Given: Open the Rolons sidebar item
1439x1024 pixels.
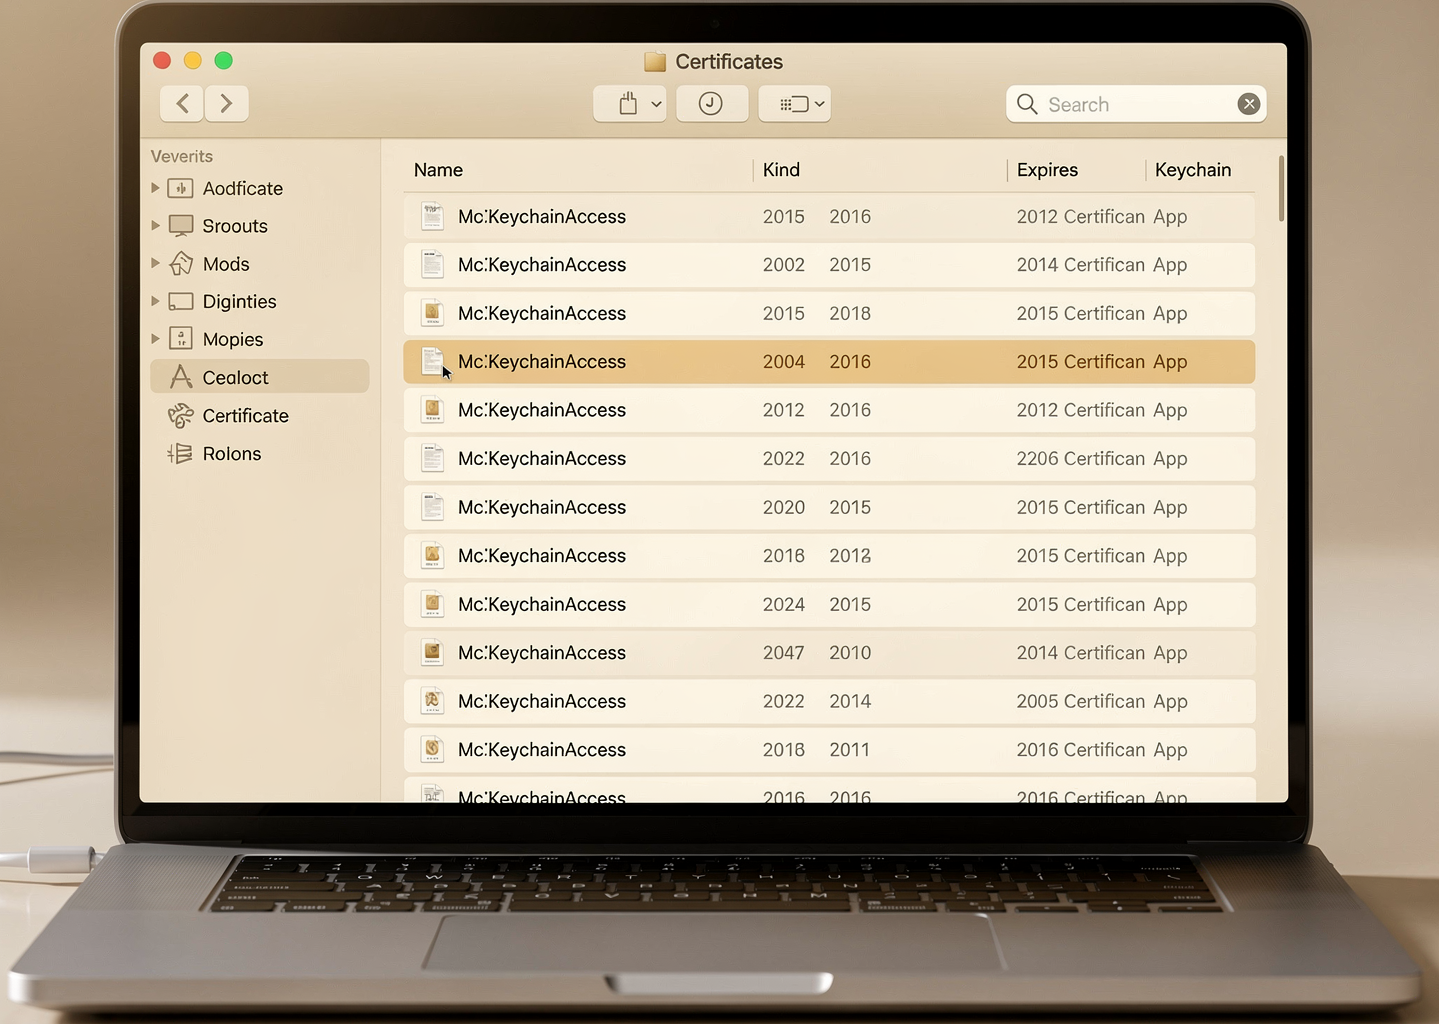Looking at the screenshot, I should pos(231,454).
